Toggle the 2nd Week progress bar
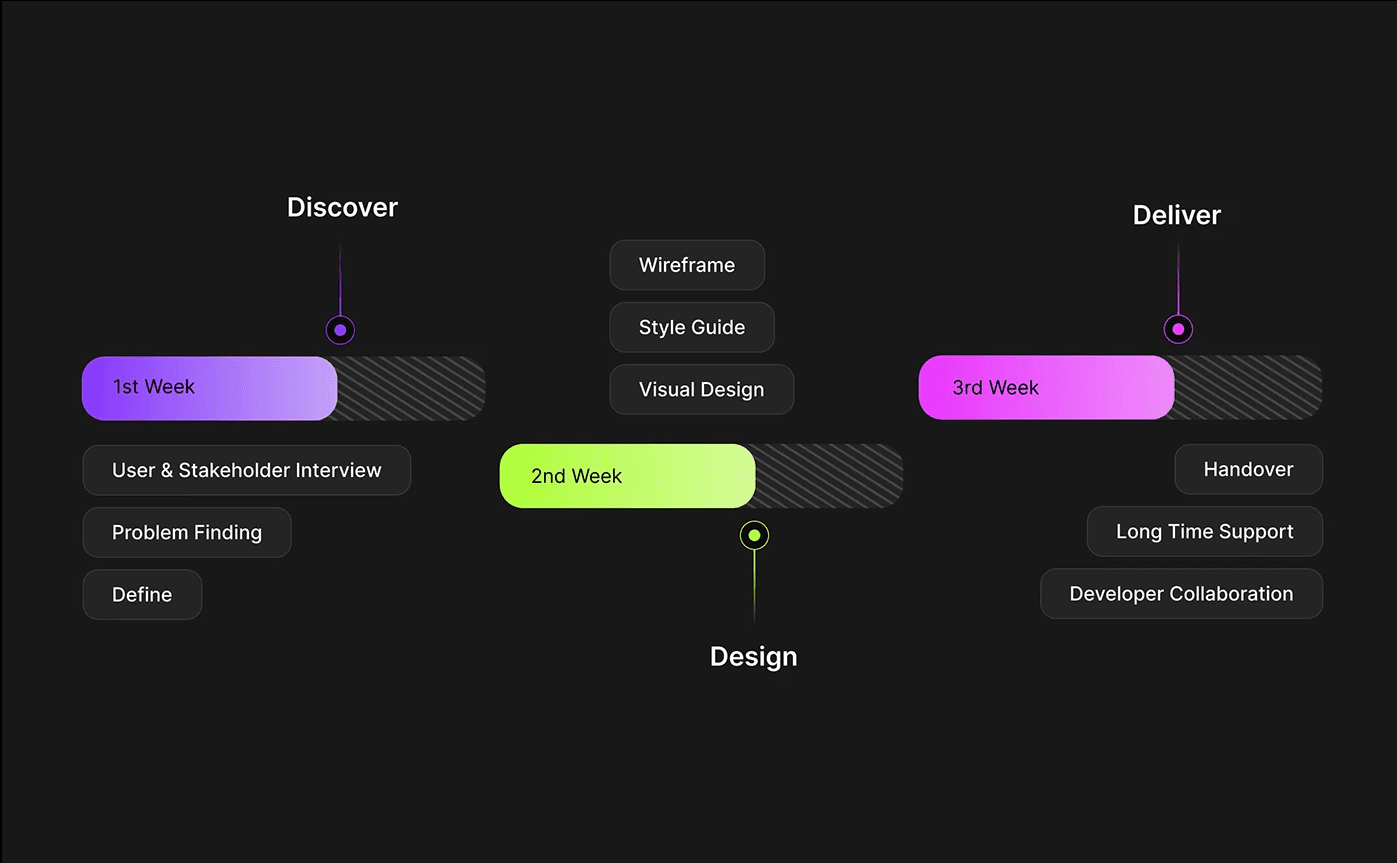Viewport: 1397px width, 863px height. (x=700, y=476)
